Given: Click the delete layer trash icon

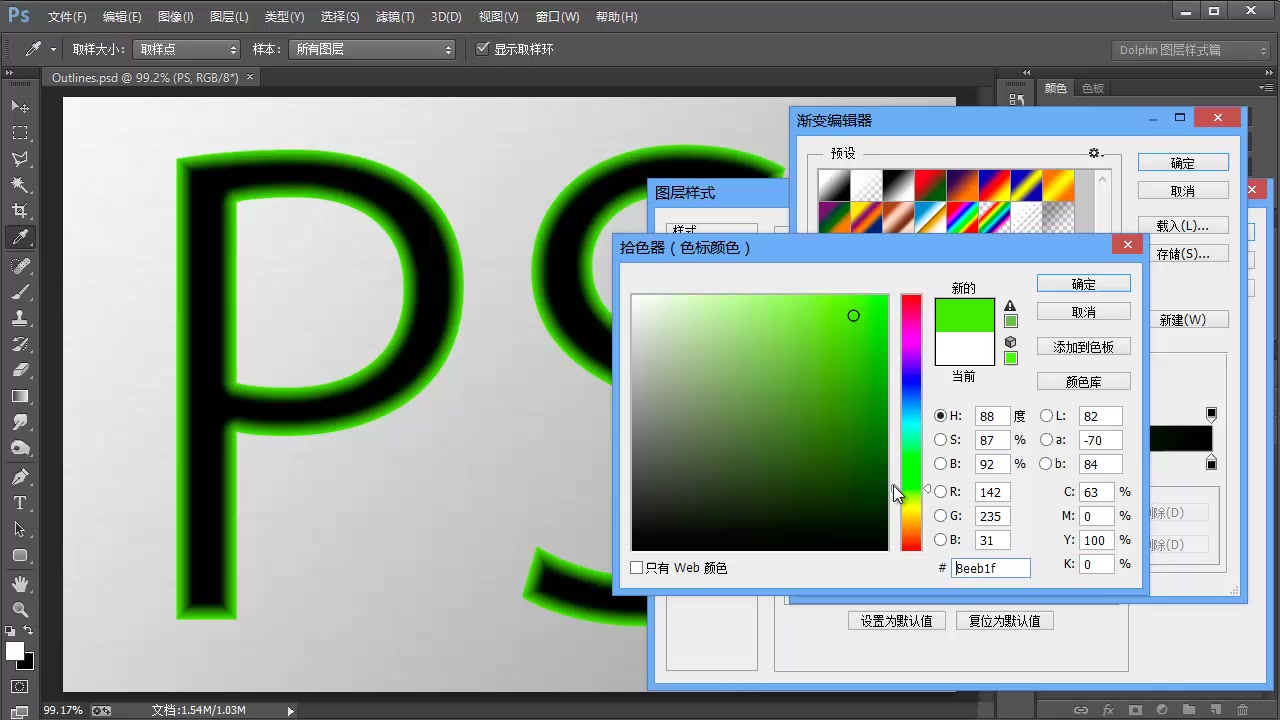Looking at the screenshot, I should 1243,710.
